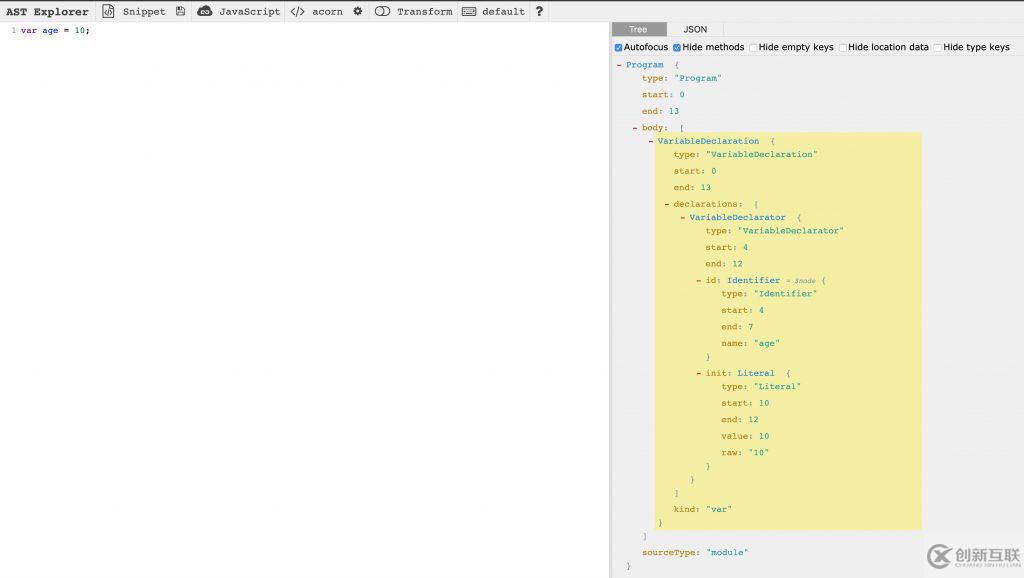
Task: Click the keyboard icon beside default
Action: (468, 12)
